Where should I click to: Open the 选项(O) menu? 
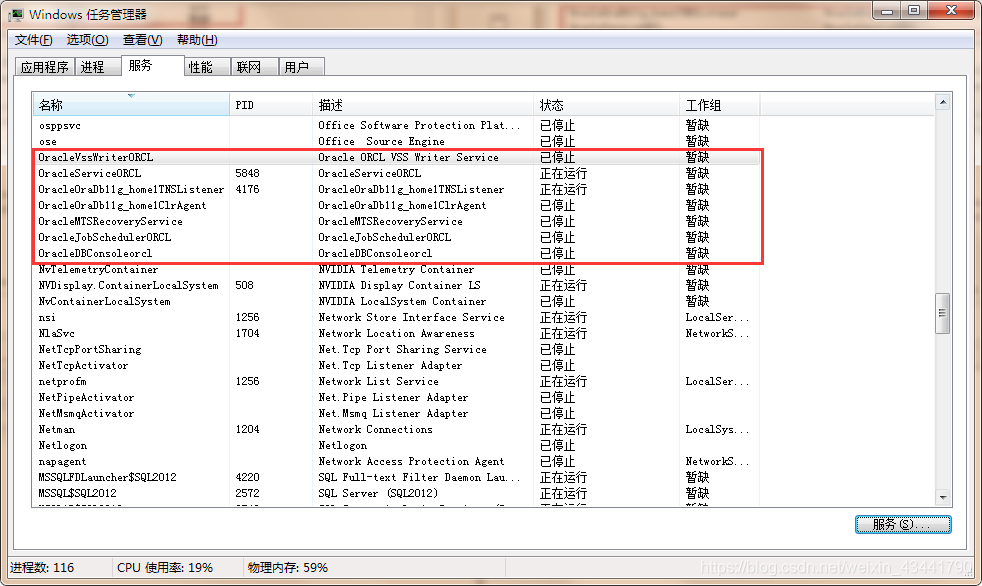click(87, 40)
